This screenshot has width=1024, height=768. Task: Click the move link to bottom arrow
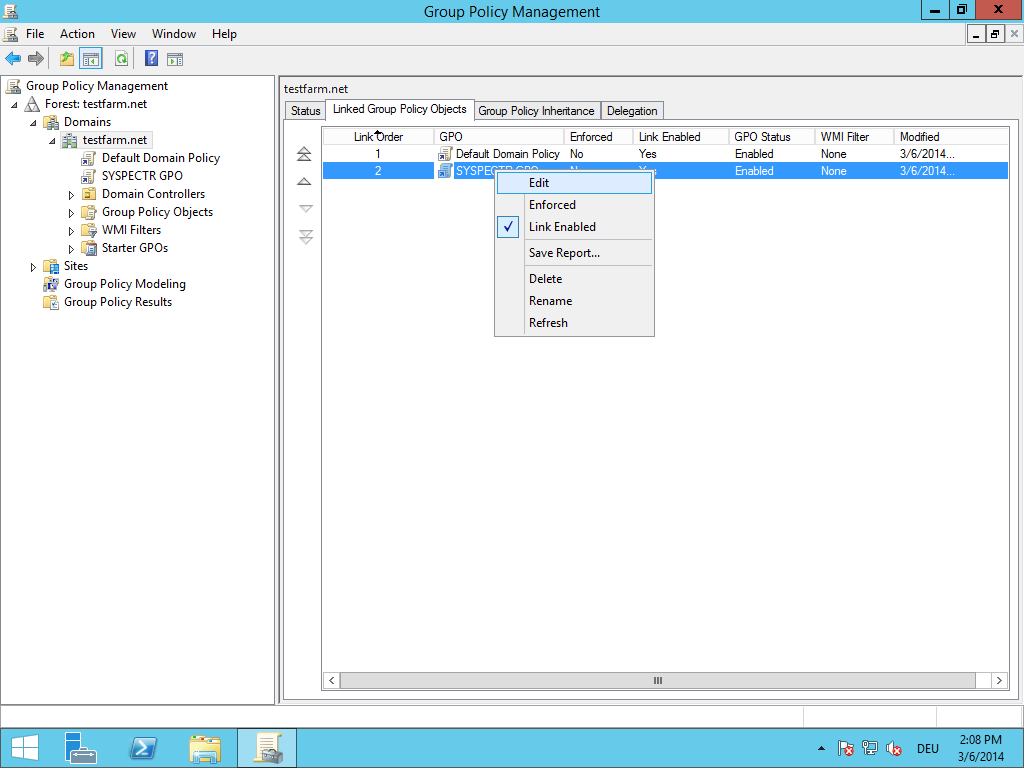(x=305, y=236)
